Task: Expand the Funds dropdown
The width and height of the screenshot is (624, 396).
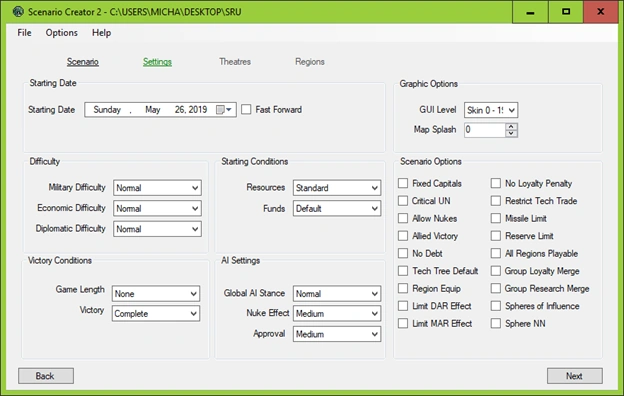Action: pyautogui.click(x=337, y=208)
